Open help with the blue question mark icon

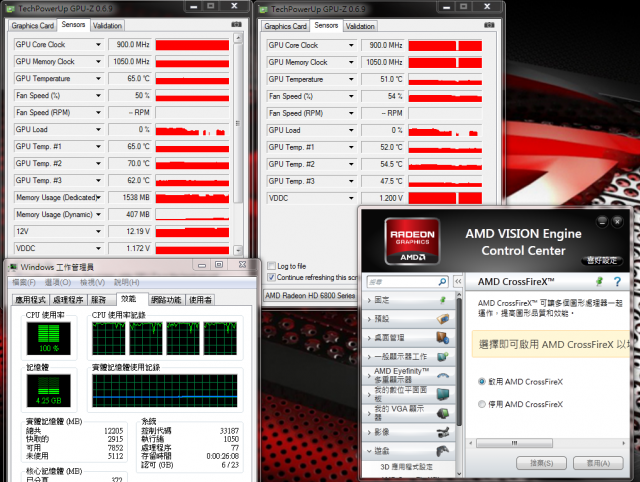click(617, 281)
